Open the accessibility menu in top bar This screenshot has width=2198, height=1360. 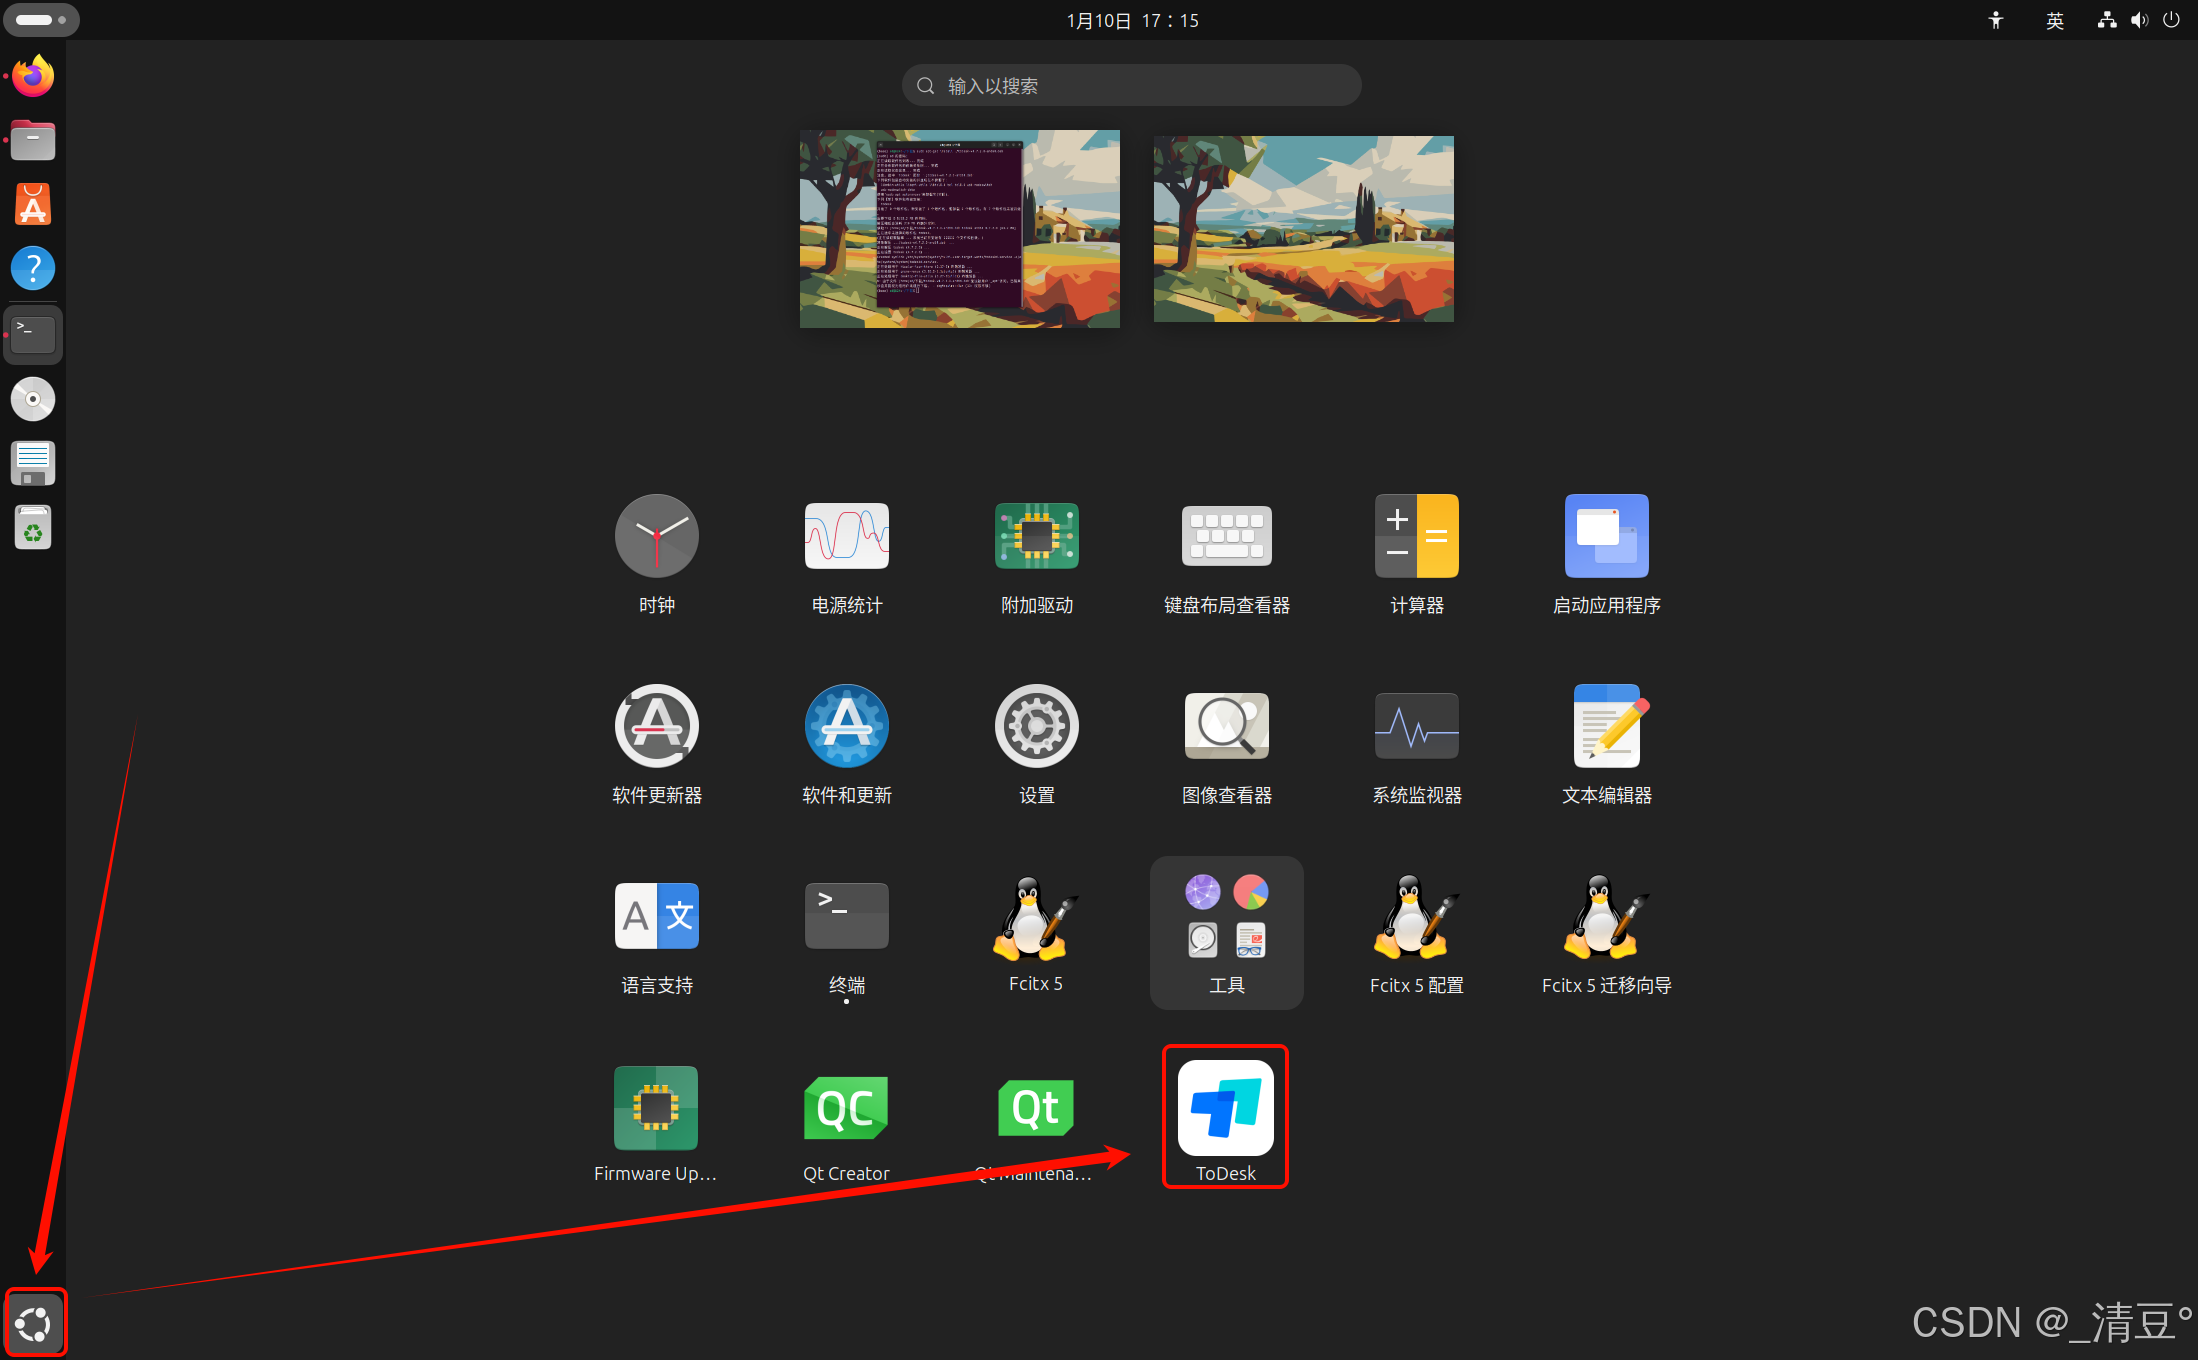1996,20
